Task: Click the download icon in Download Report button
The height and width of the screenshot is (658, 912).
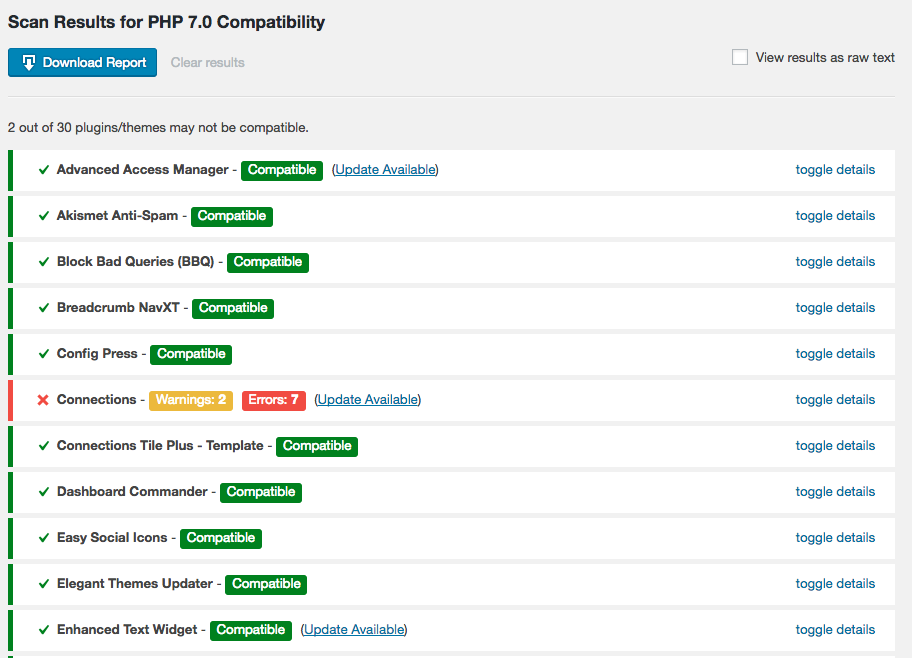Action: click(x=28, y=62)
